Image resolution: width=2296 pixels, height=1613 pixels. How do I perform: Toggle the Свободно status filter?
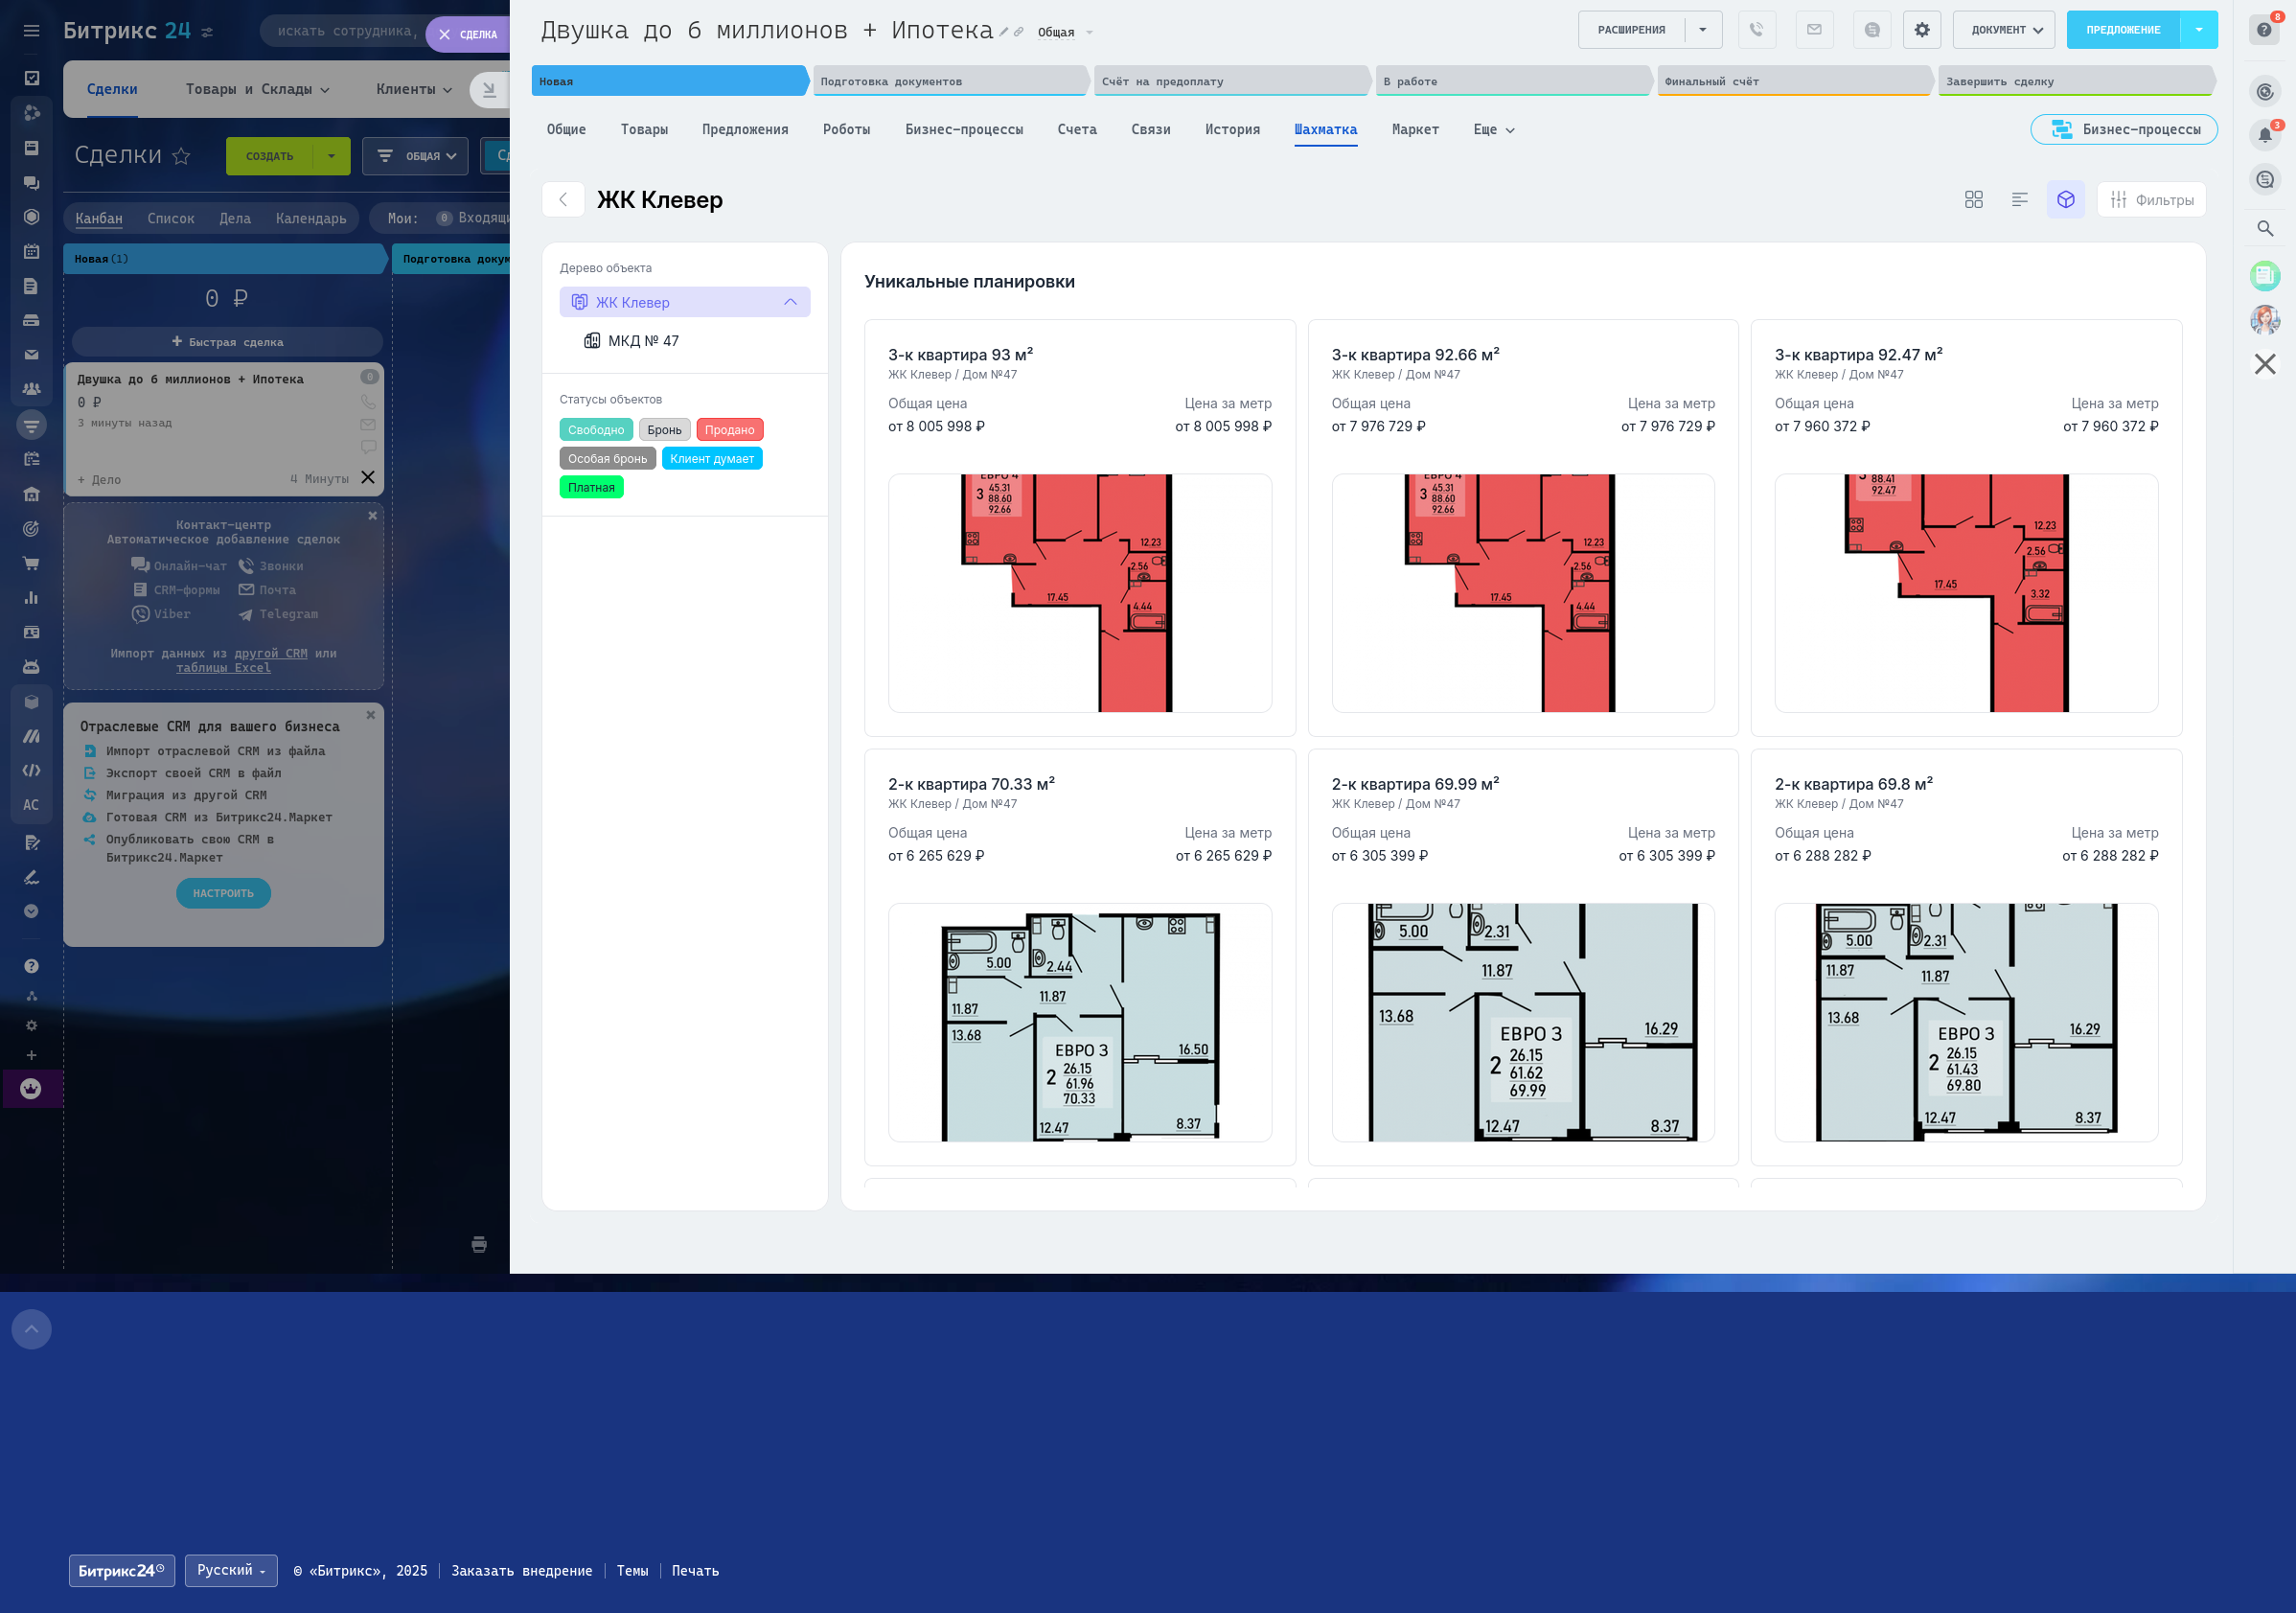[x=595, y=430]
